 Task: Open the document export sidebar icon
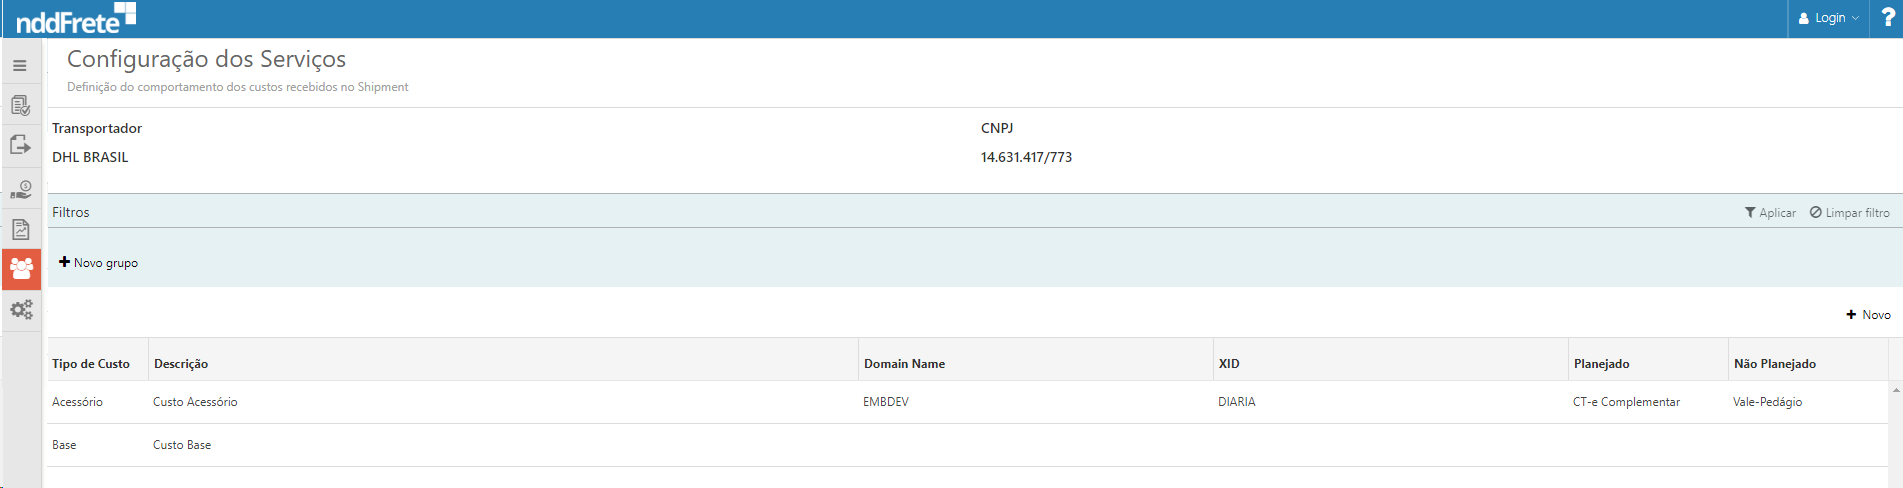click(20, 146)
